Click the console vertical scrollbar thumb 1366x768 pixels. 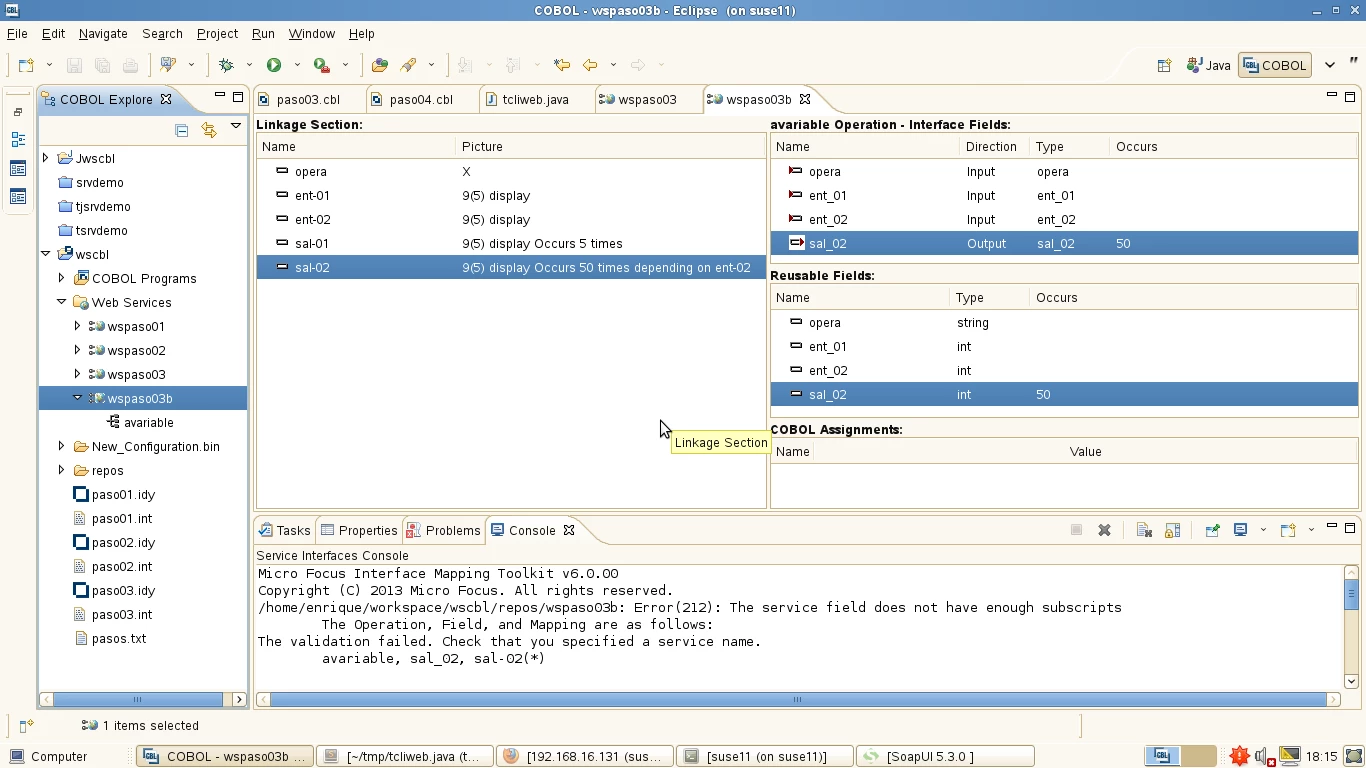tap(1351, 595)
